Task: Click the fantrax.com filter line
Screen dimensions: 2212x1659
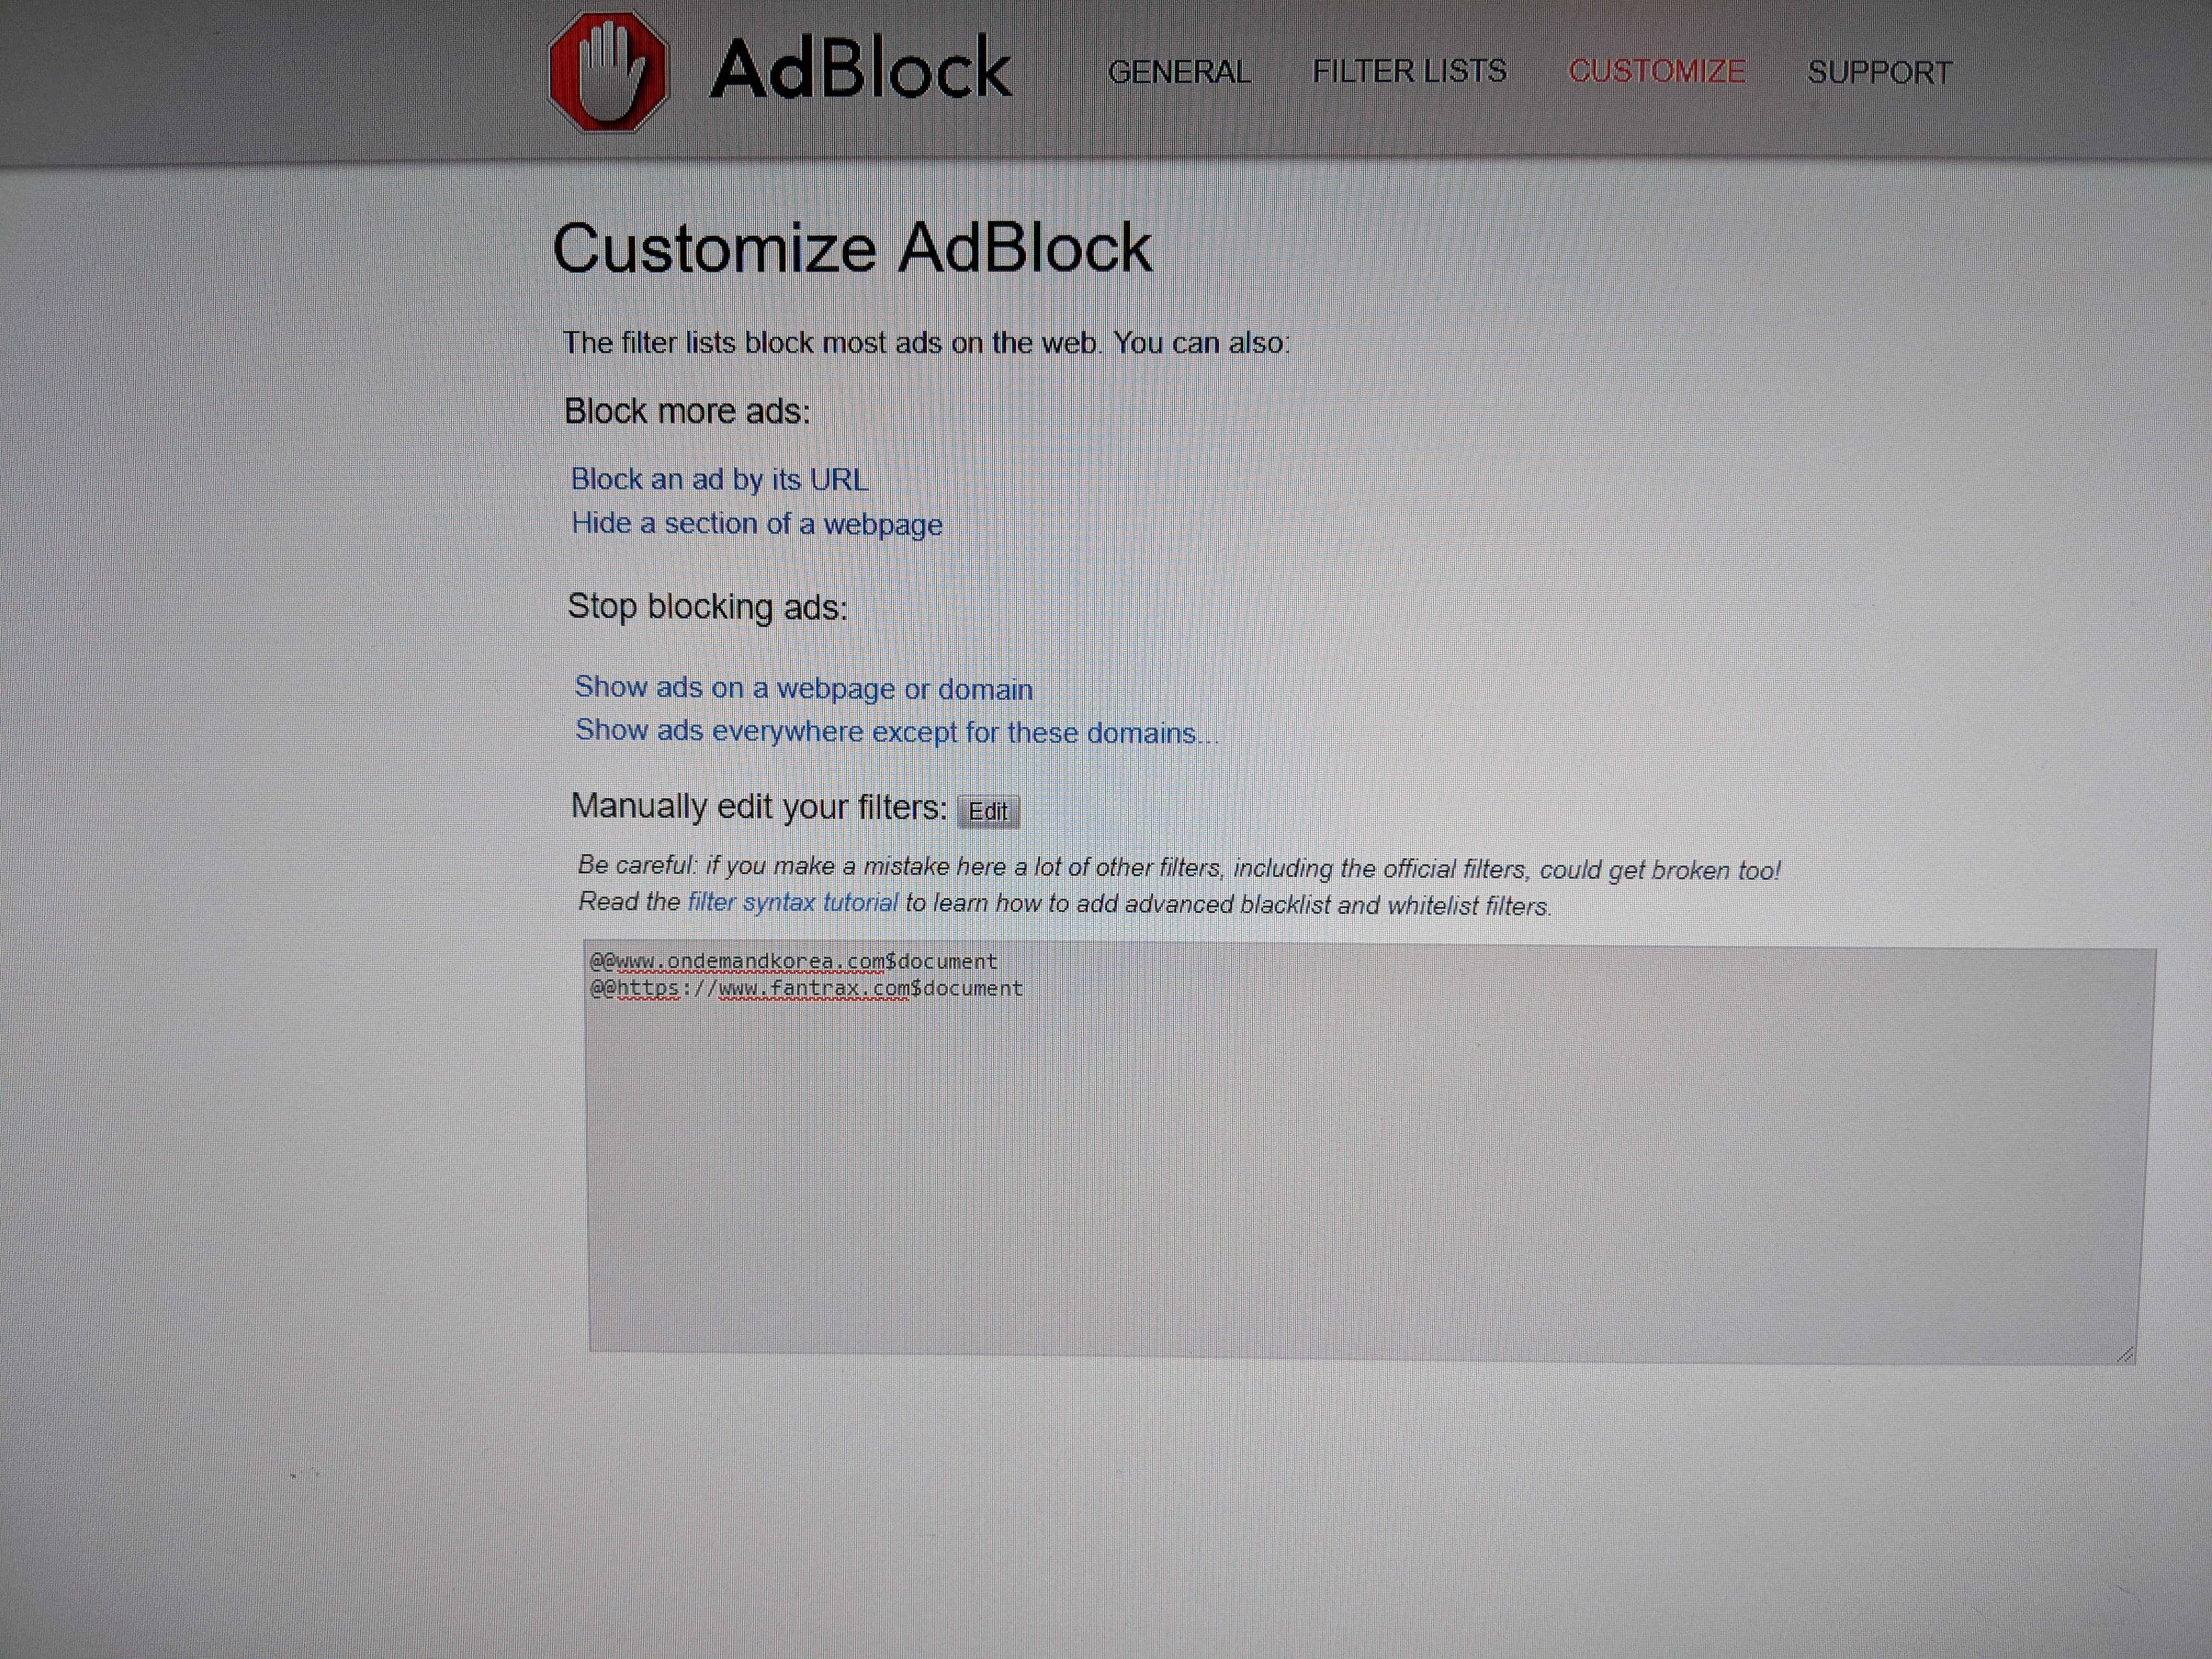Action: pos(806,988)
